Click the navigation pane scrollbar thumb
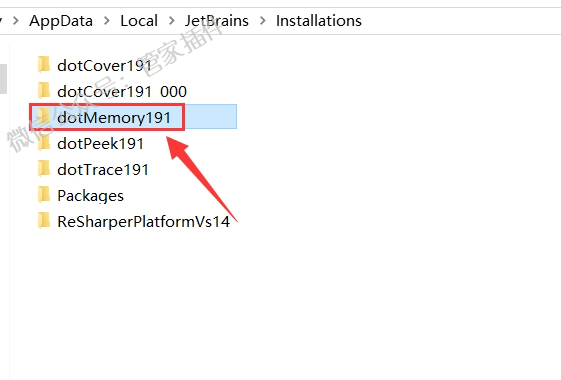Viewport: 561px width, 380px height. 3,79
